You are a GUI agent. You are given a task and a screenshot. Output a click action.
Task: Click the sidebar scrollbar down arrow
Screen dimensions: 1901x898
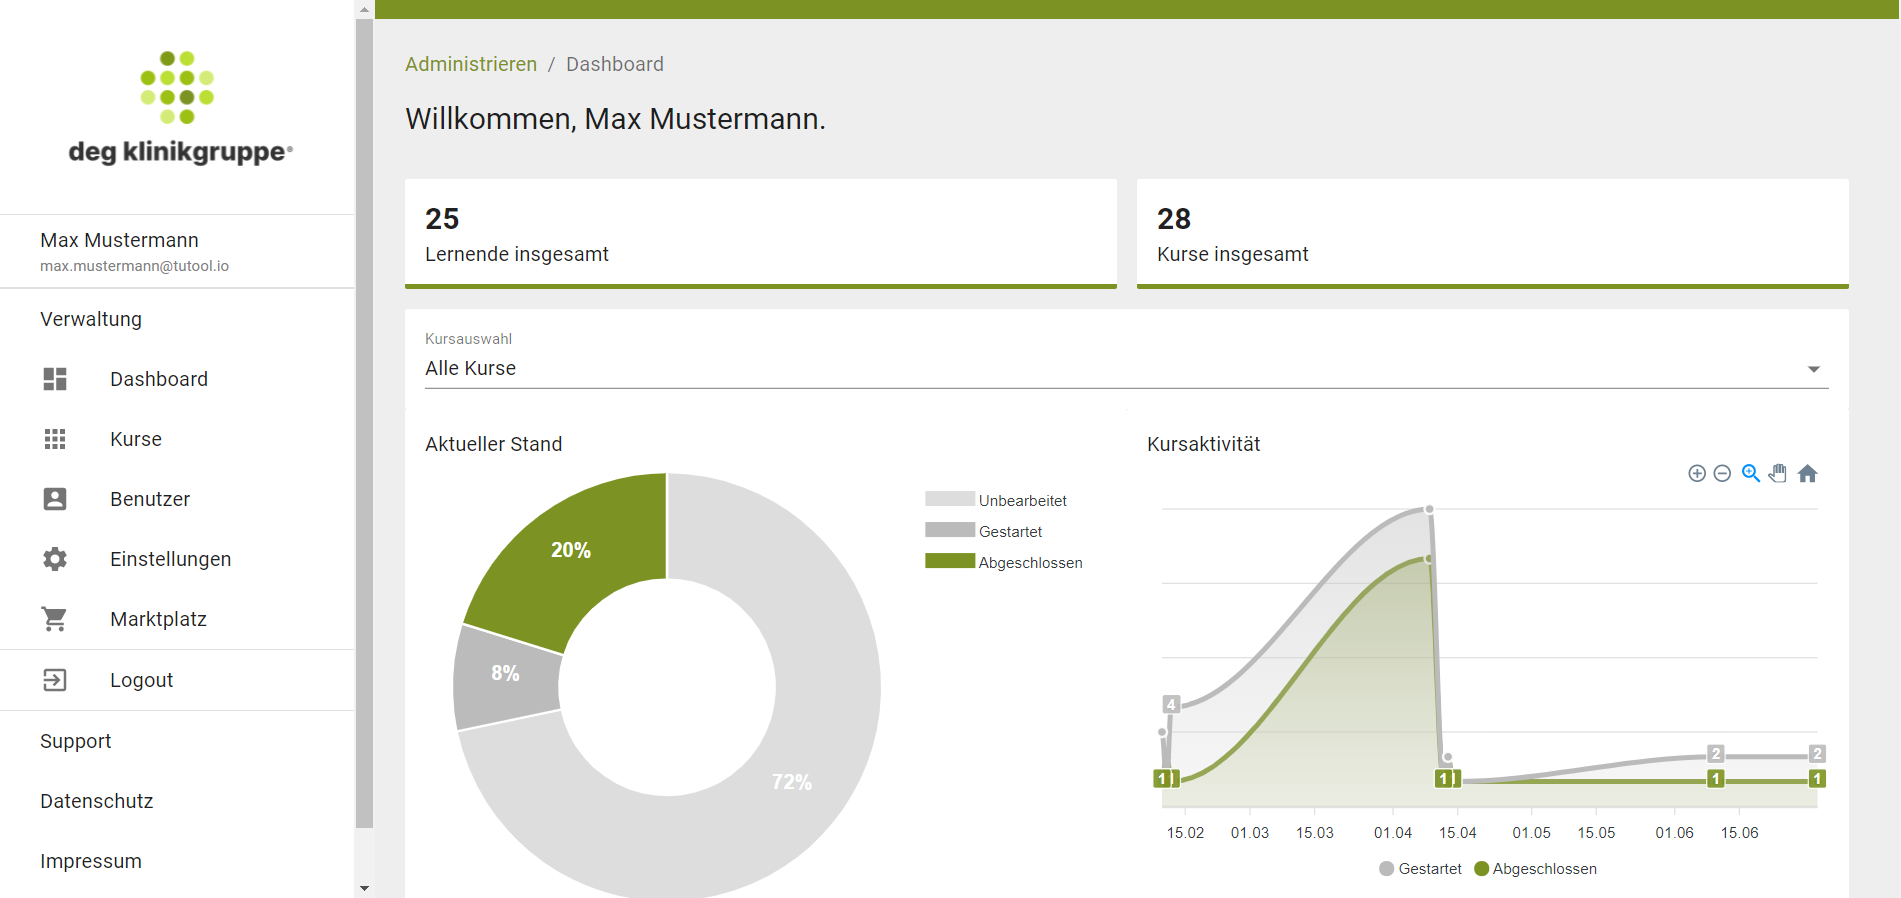click(364, 888)
